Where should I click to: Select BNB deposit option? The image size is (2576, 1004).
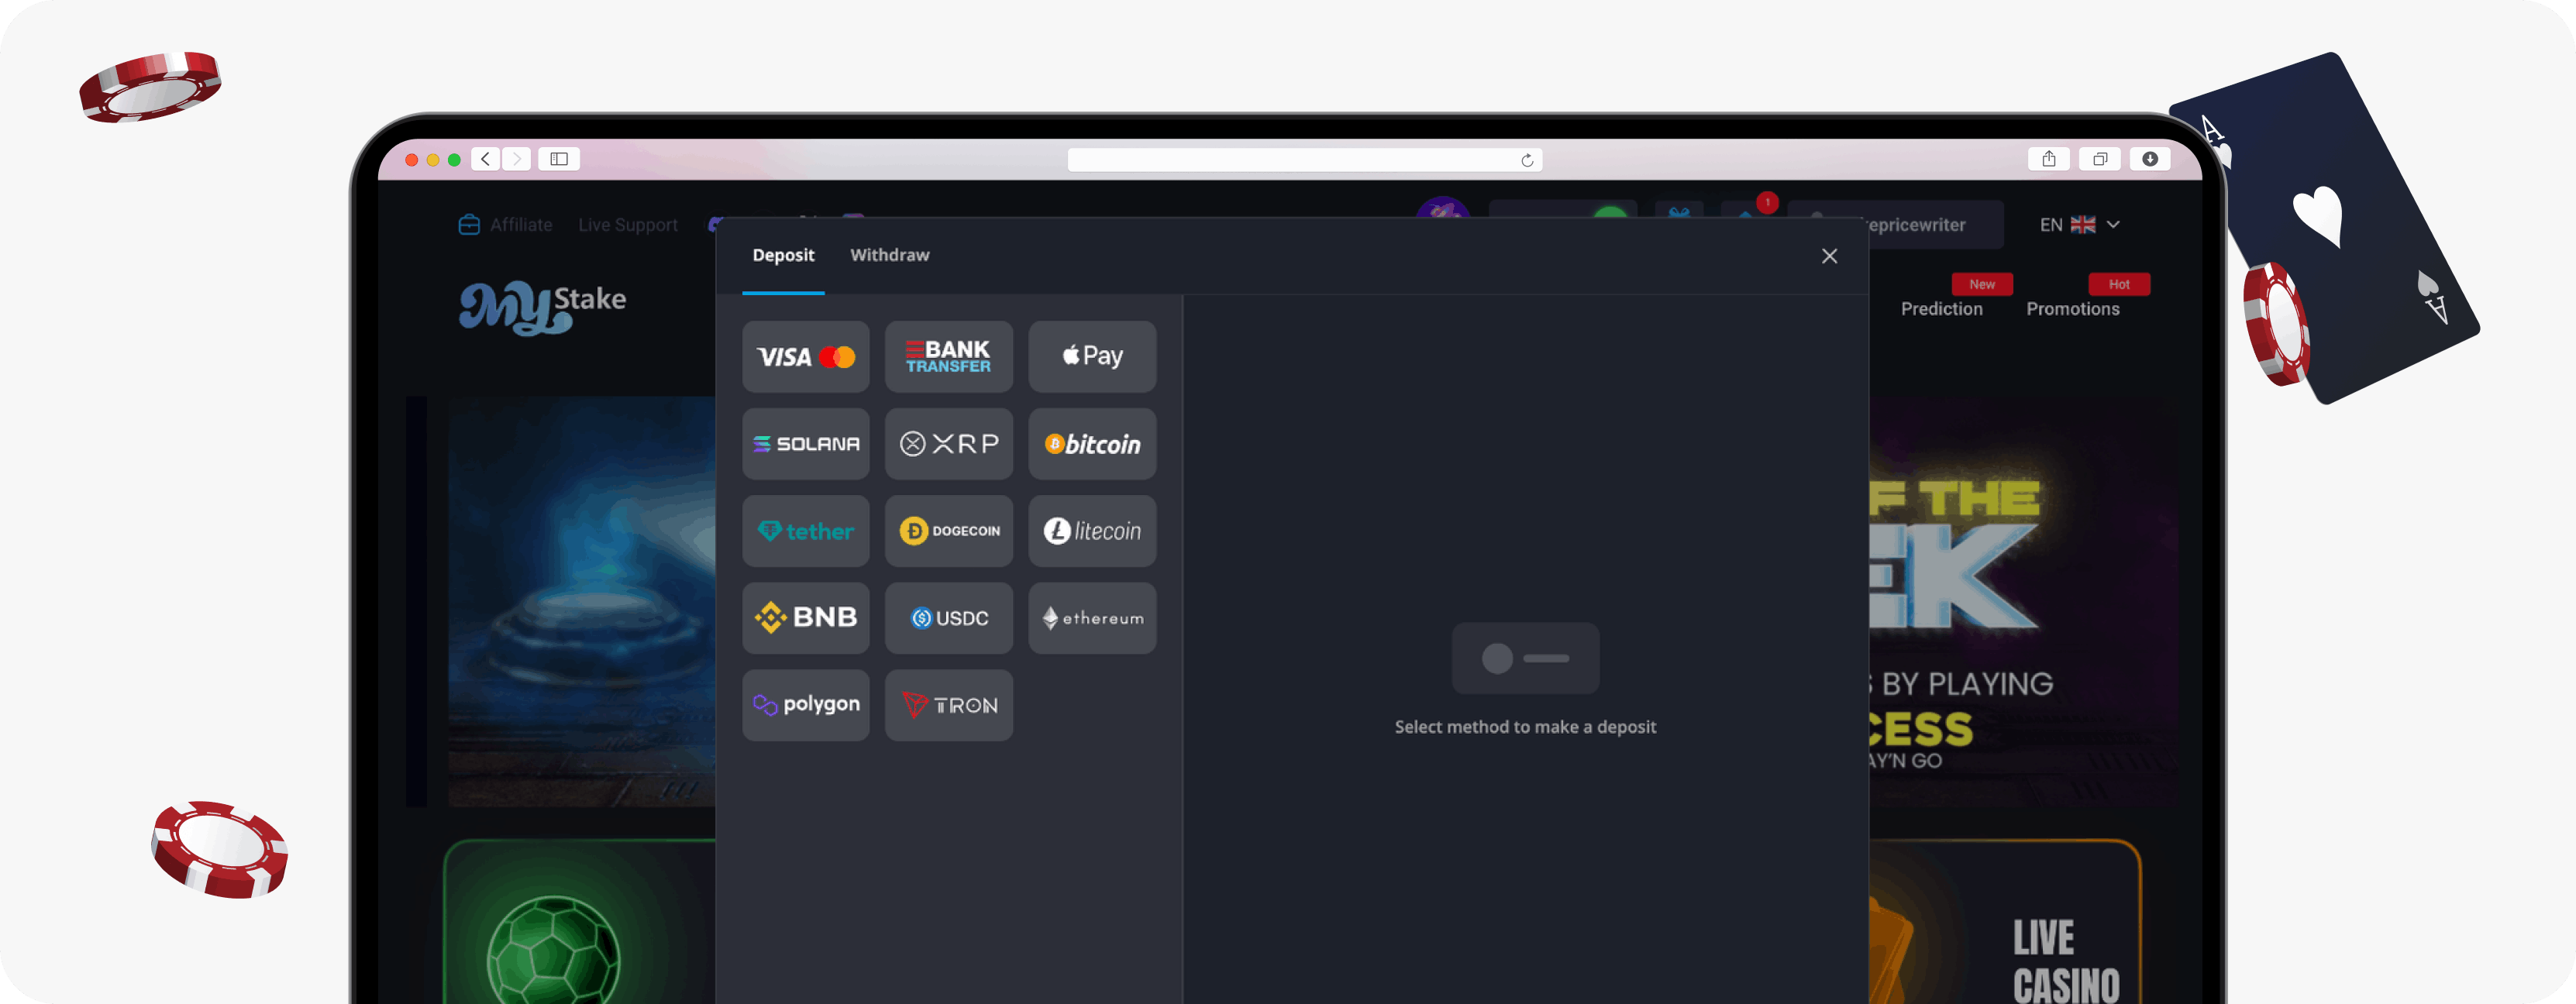tap(805, 618)
